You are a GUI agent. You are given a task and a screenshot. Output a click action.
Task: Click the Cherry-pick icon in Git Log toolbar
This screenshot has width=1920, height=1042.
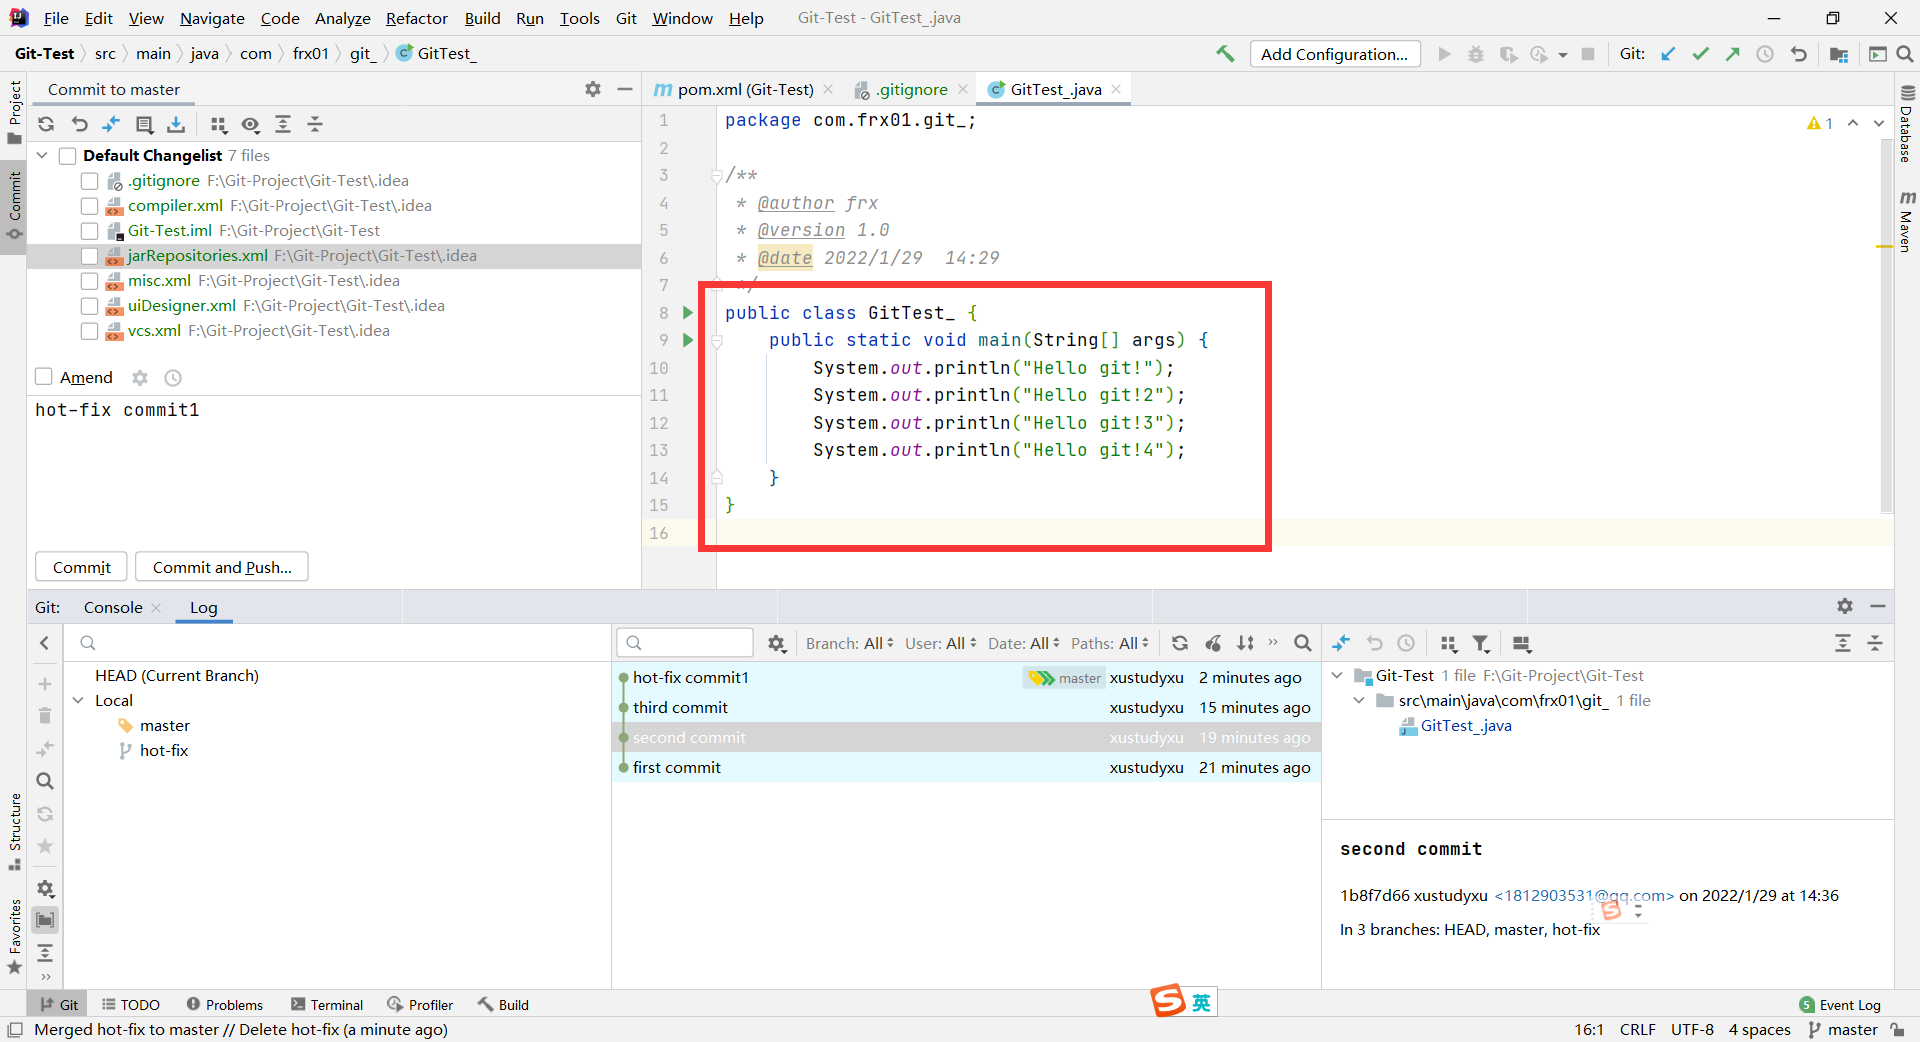pyautogui.click(x=1213, y=643)
